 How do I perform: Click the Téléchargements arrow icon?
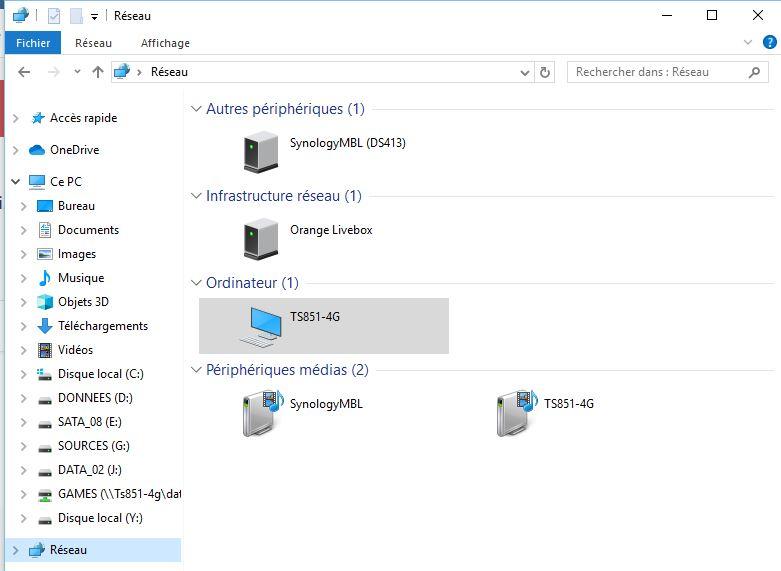(45, 326)
